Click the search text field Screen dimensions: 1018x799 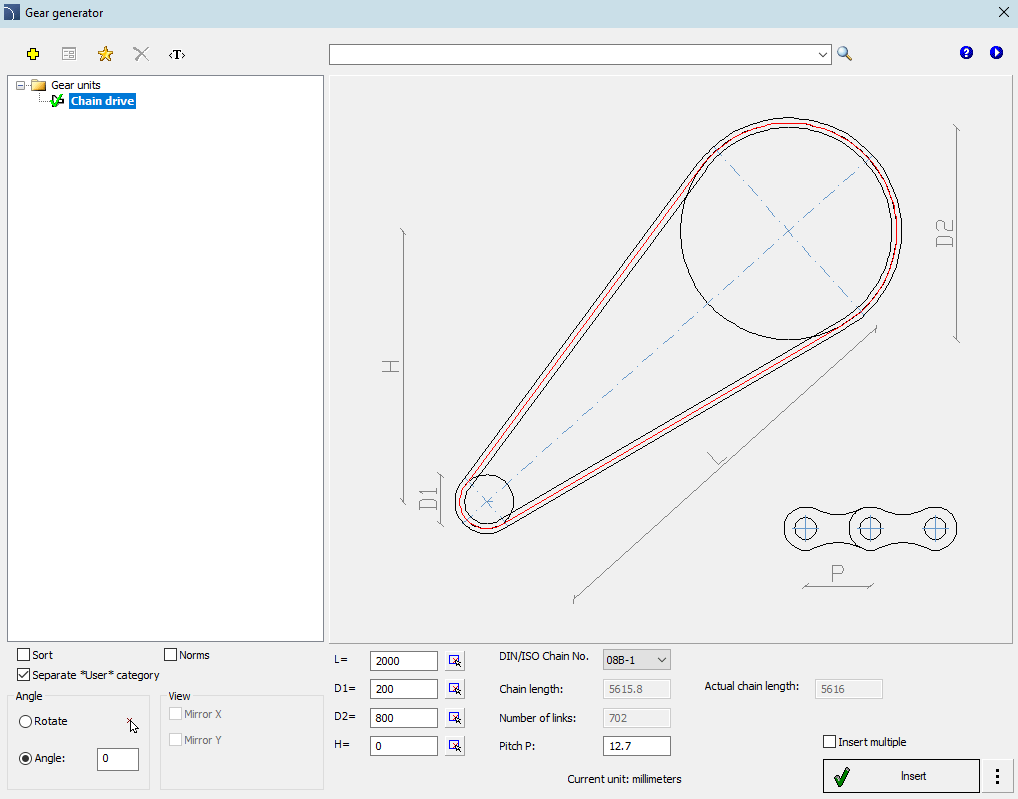pos(573,55)
